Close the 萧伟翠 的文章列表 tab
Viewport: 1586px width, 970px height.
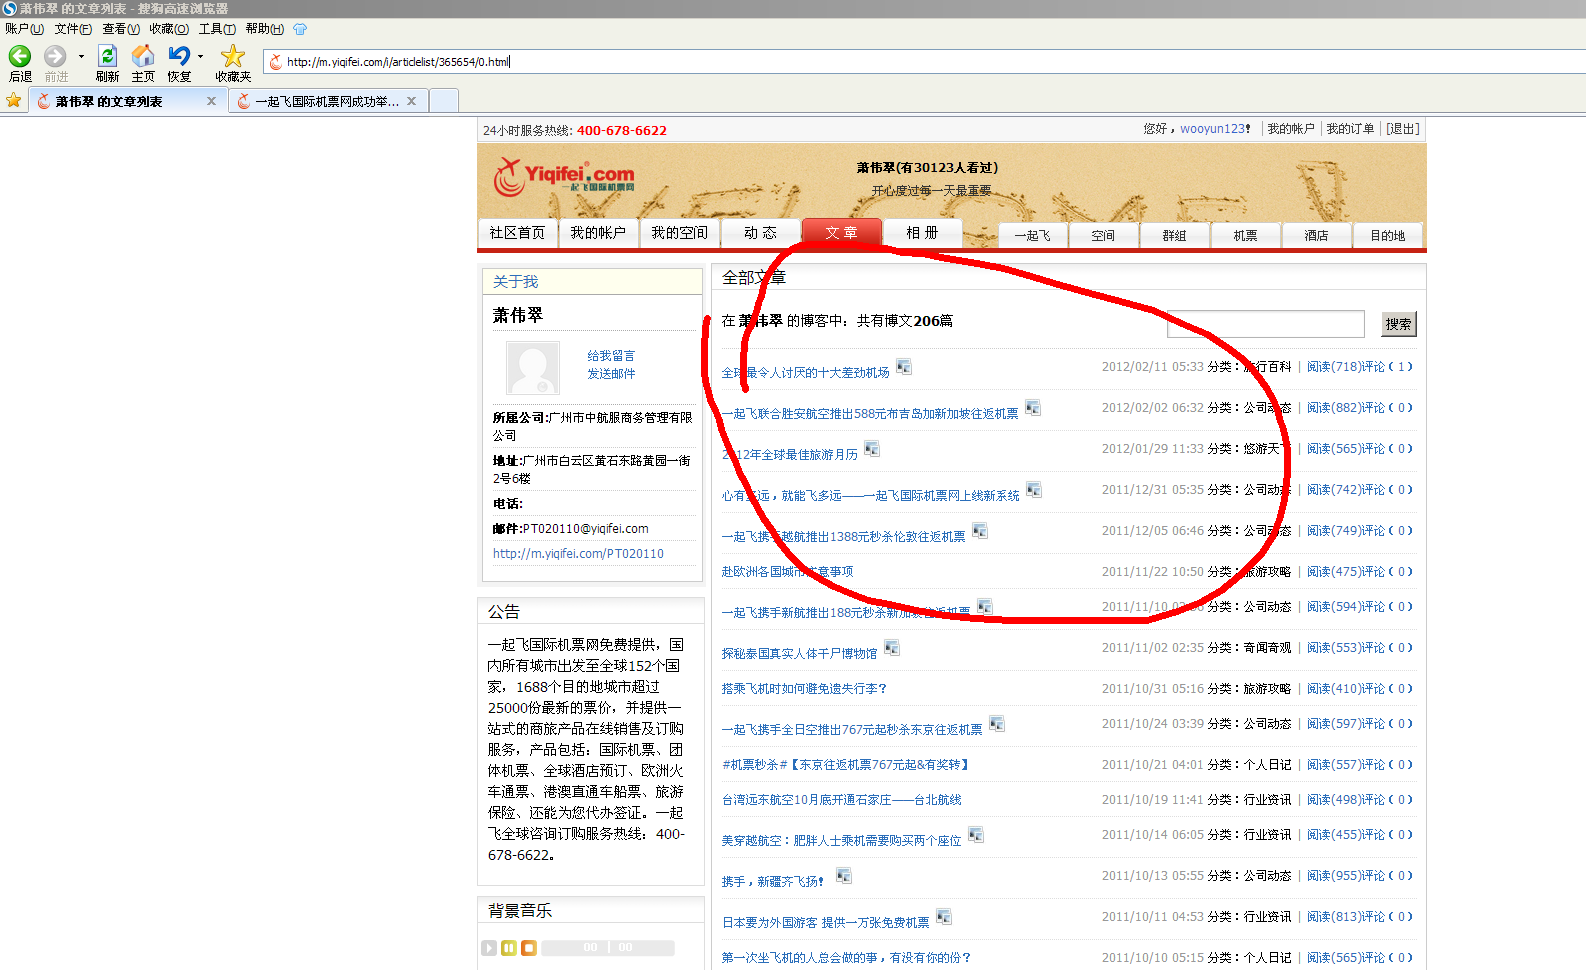(x=211, y=101)
